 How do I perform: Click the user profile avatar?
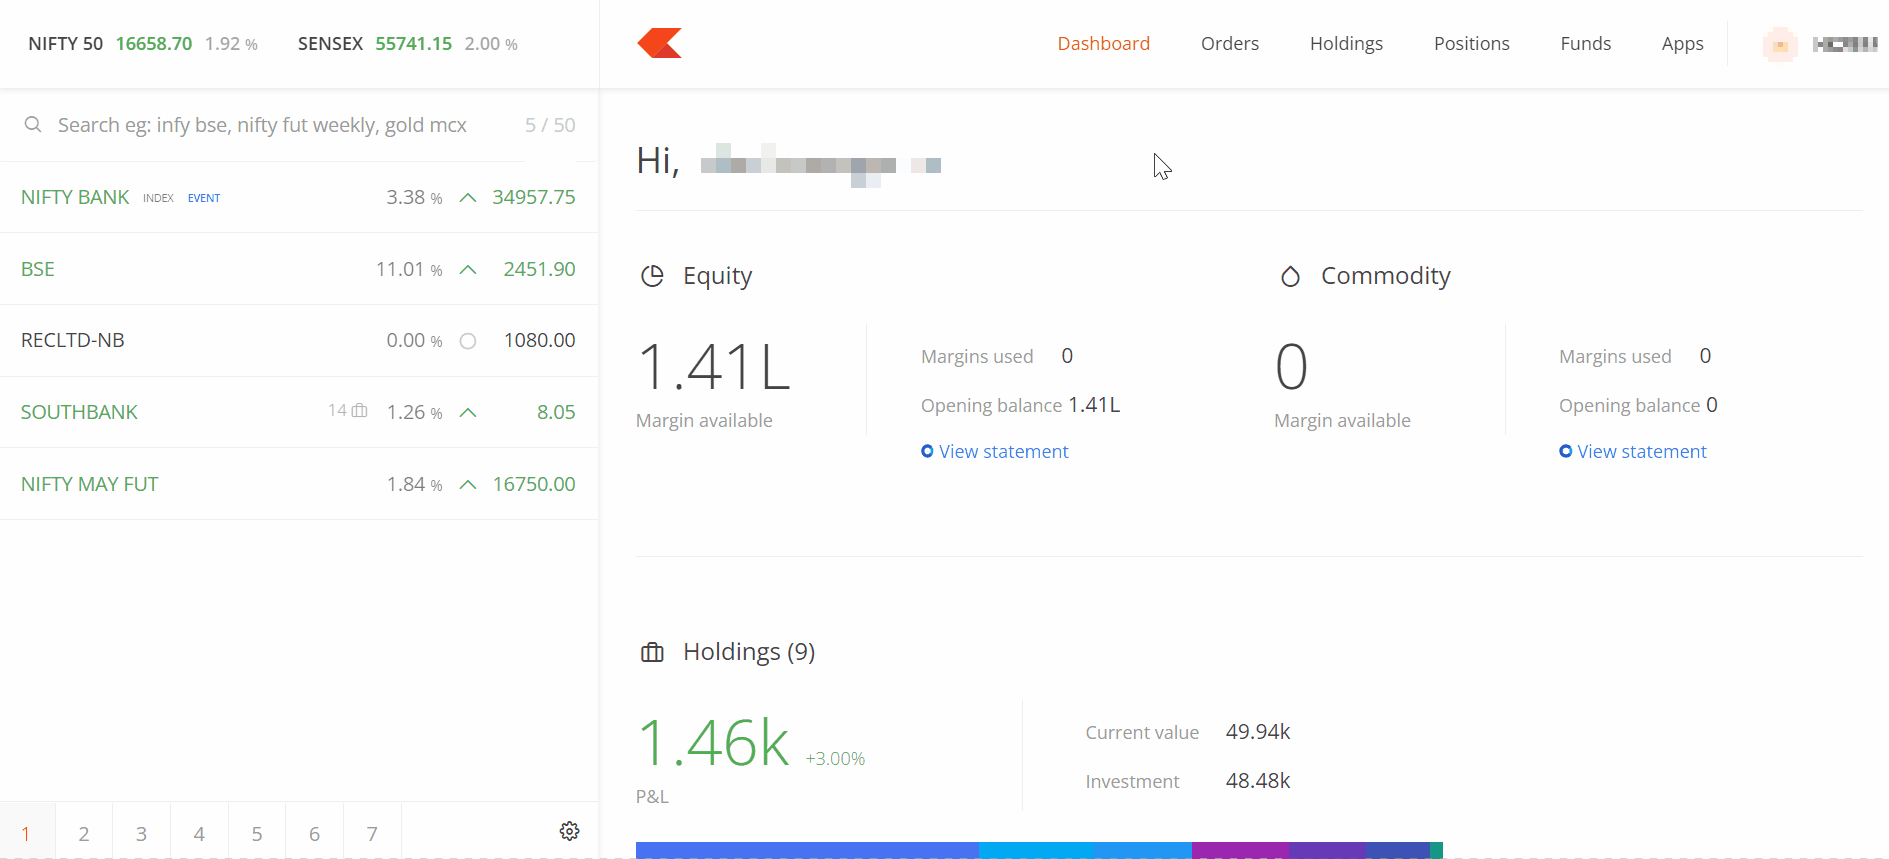click(1779, 44)
